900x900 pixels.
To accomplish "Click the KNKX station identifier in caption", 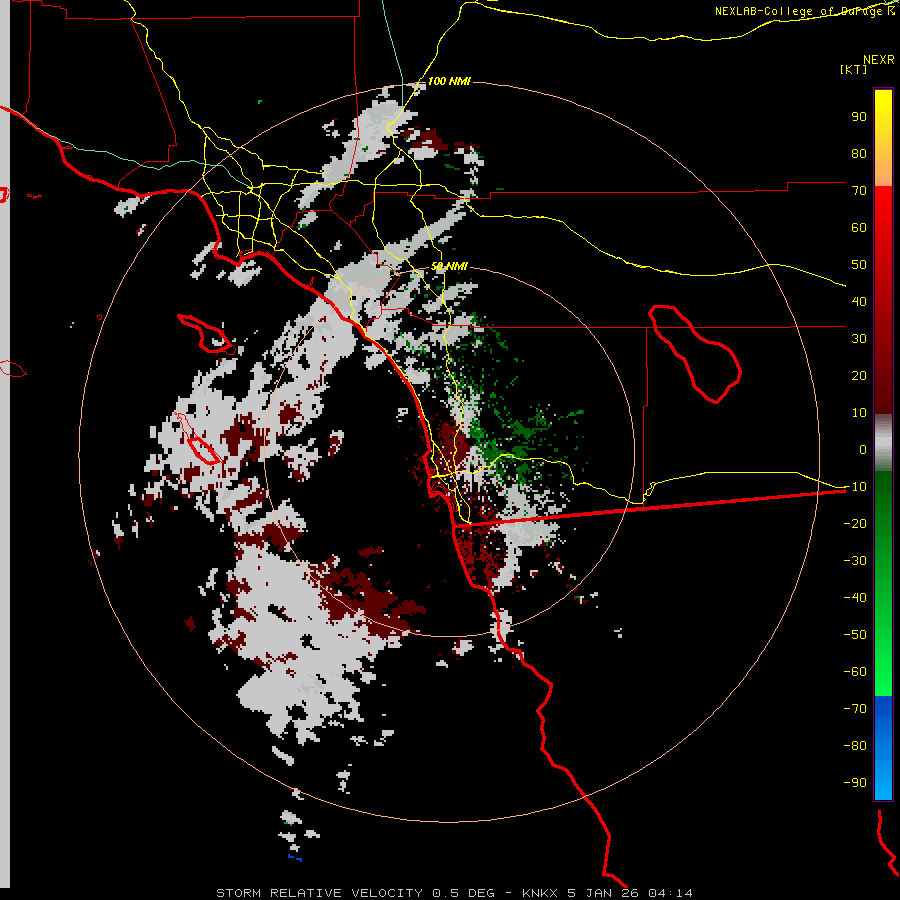I will point(540,893).
